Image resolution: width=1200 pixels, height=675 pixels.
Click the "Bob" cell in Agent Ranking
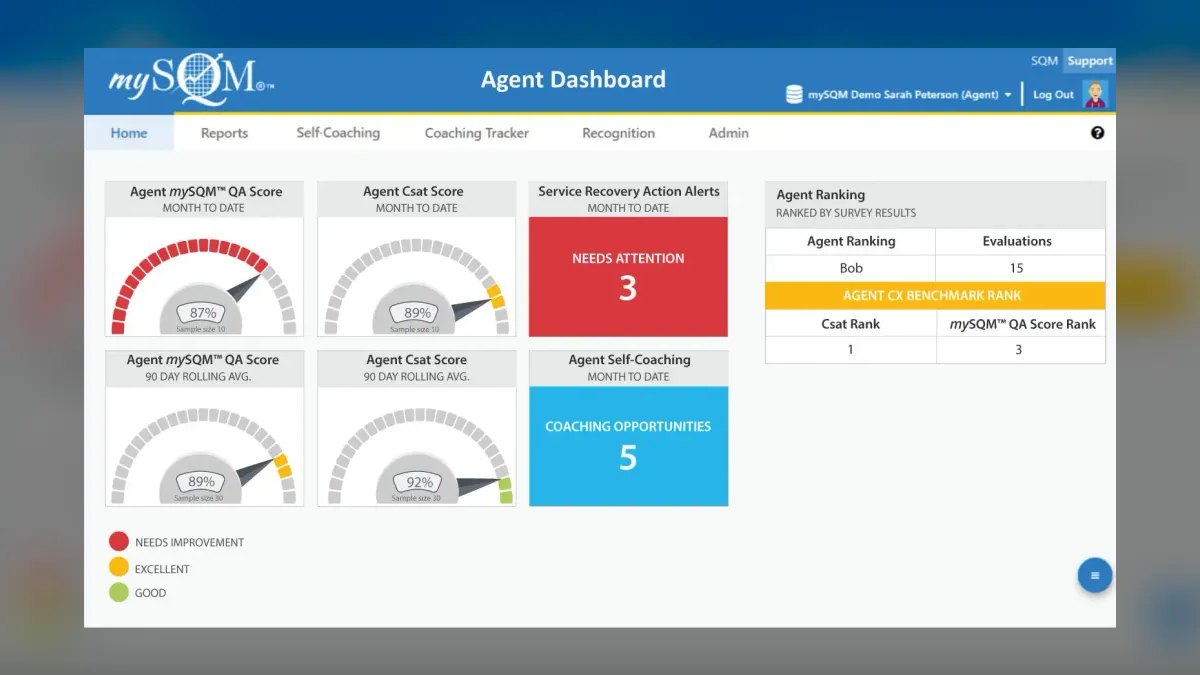coord(851,268)
